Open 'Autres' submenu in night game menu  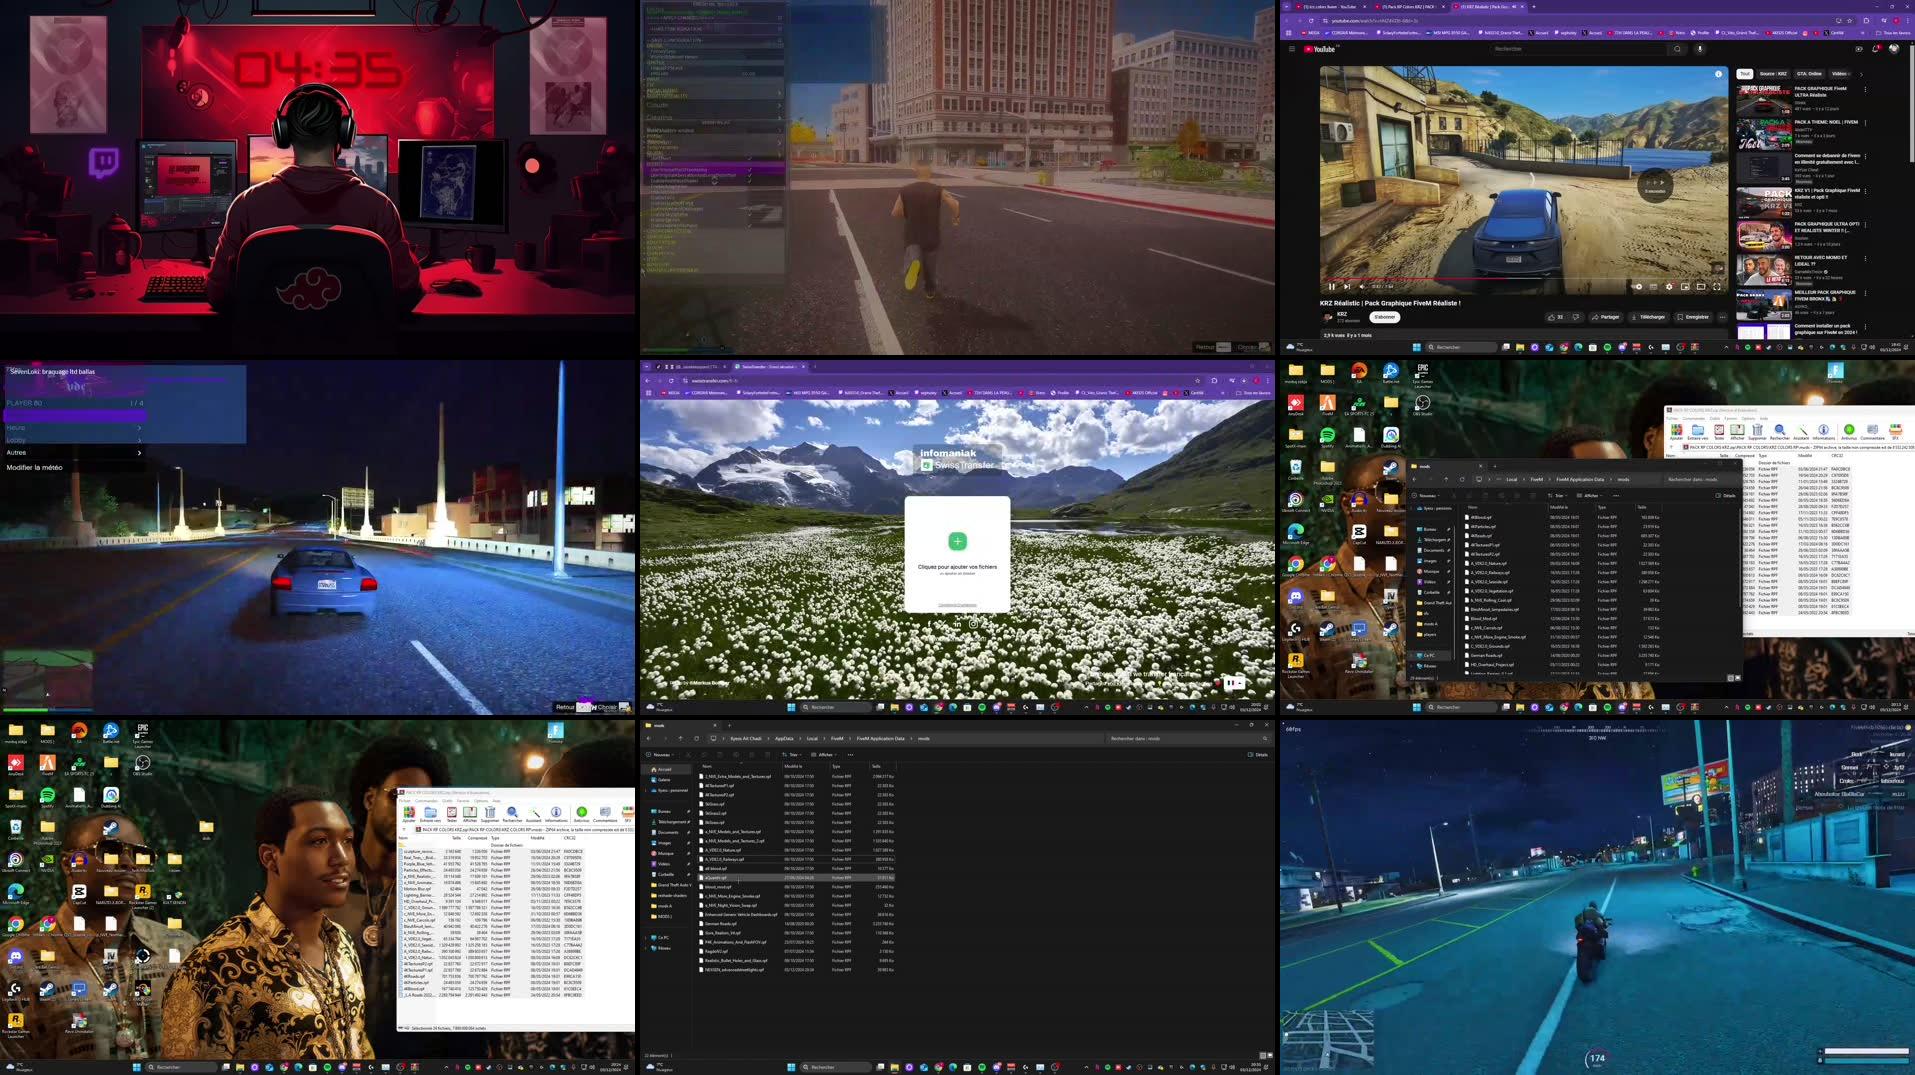coord(73,452)
